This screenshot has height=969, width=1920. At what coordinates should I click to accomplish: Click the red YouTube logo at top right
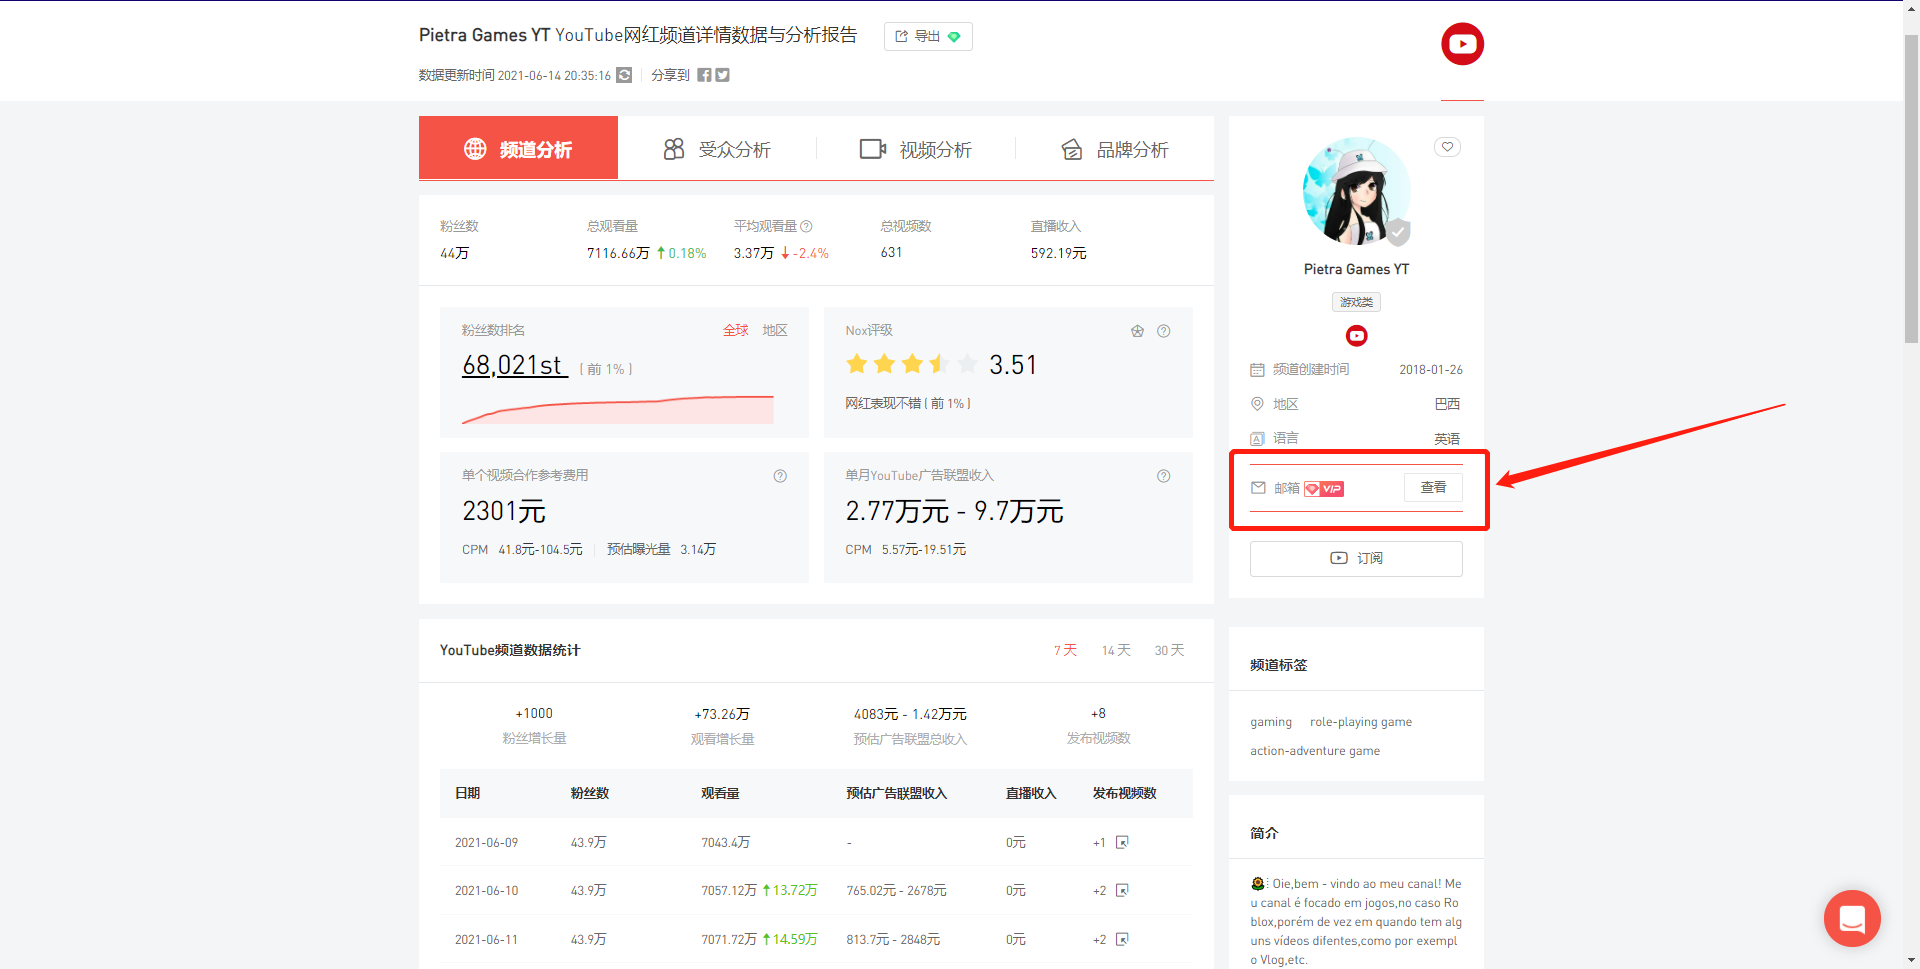coord(1462,44)
